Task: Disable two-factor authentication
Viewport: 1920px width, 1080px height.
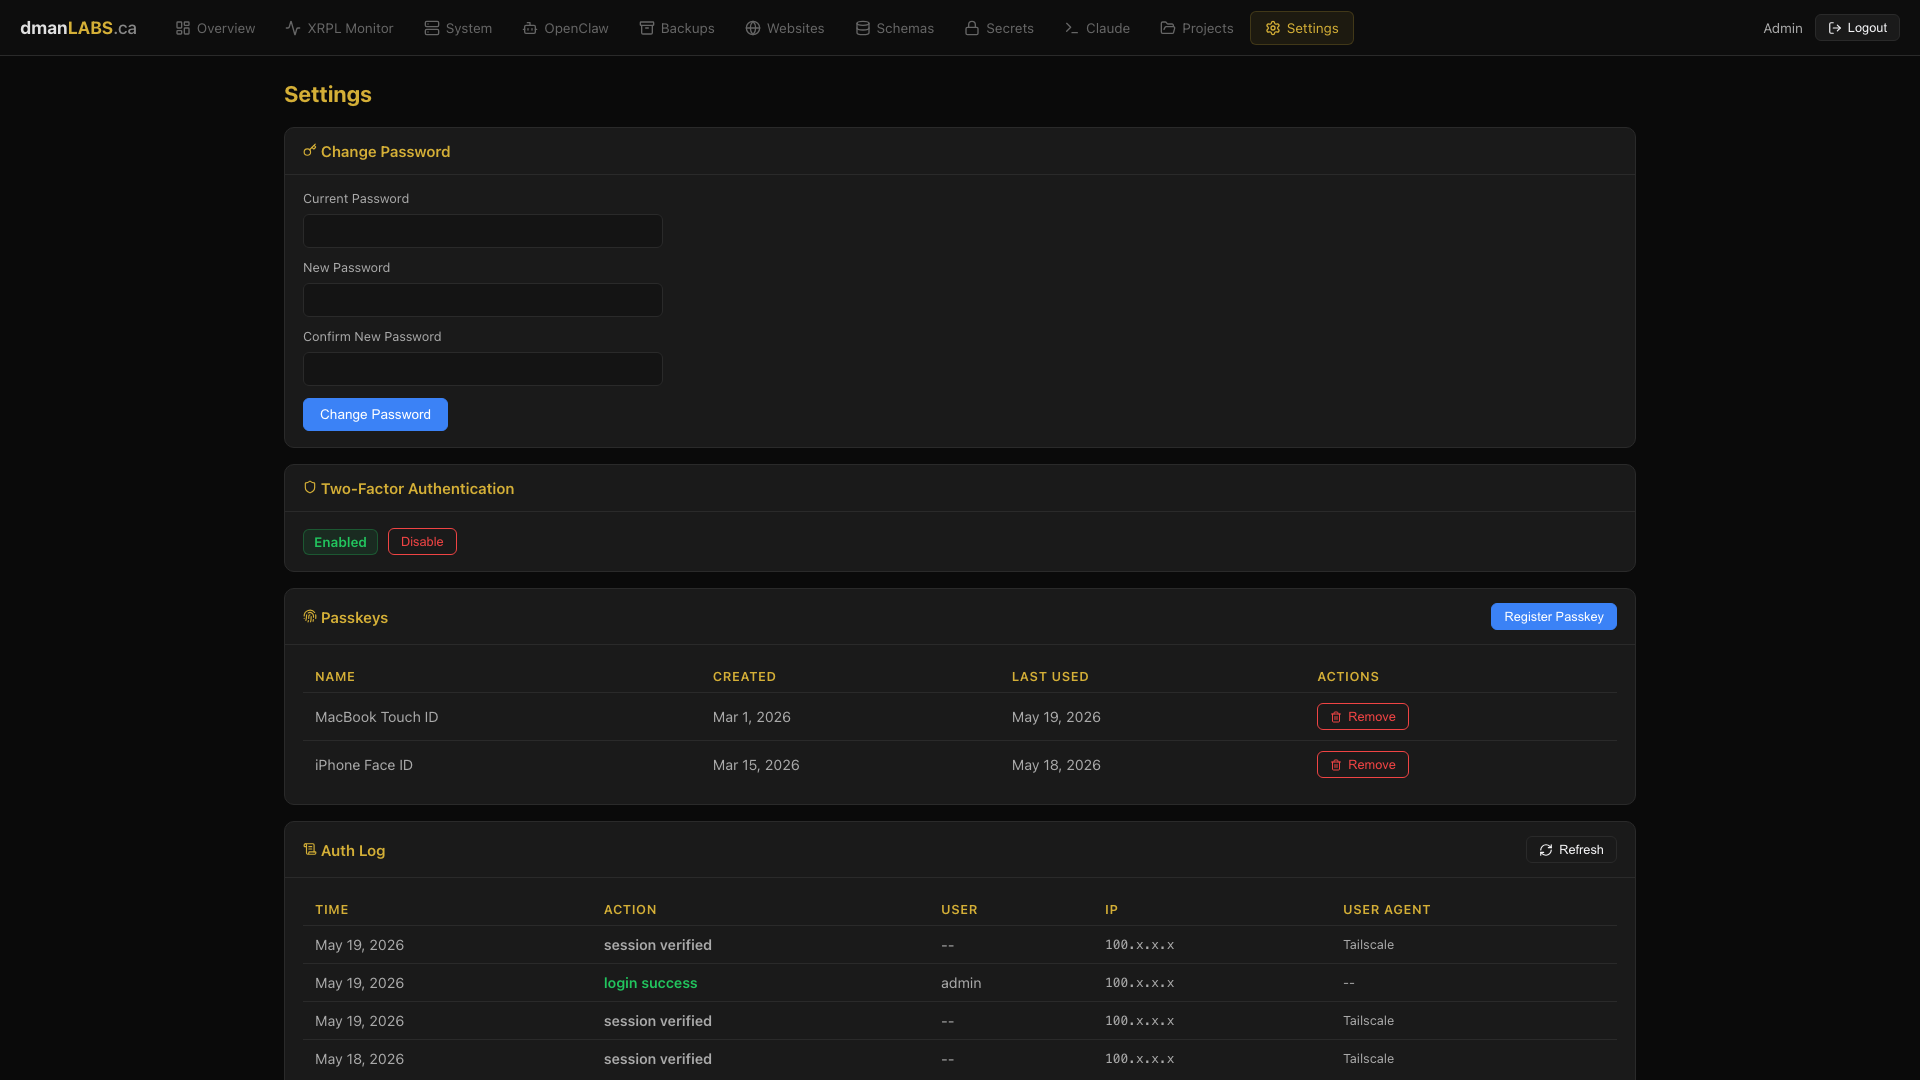Action: pos(422,542)
